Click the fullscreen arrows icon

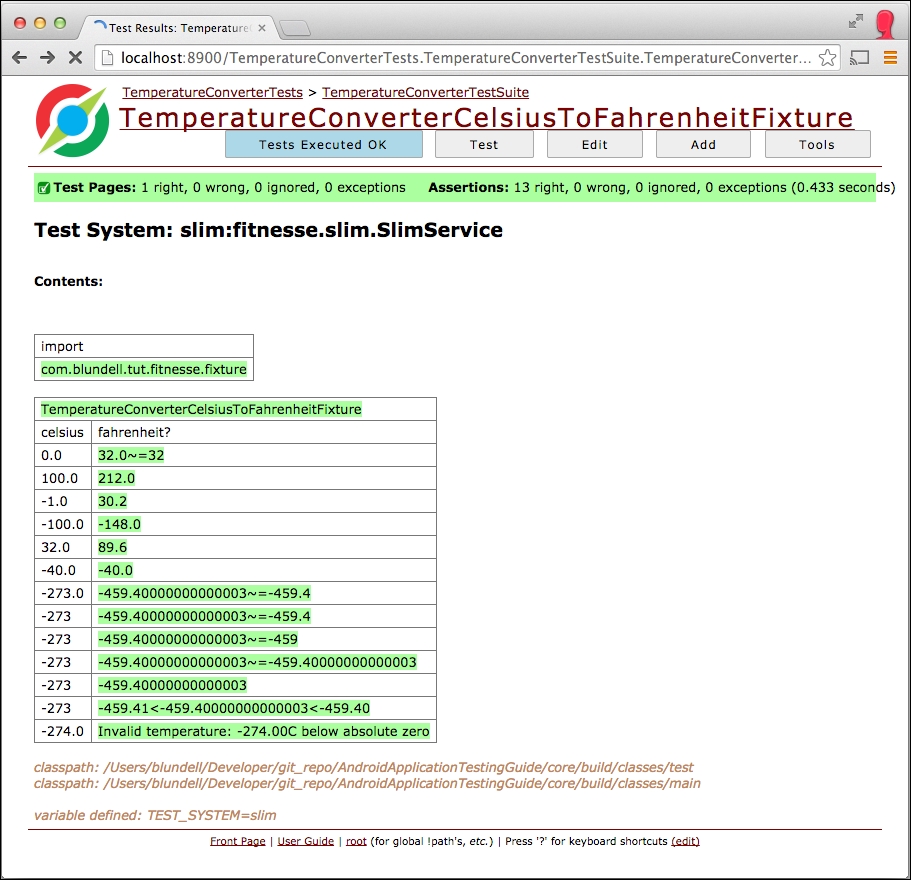pos(856,21)
